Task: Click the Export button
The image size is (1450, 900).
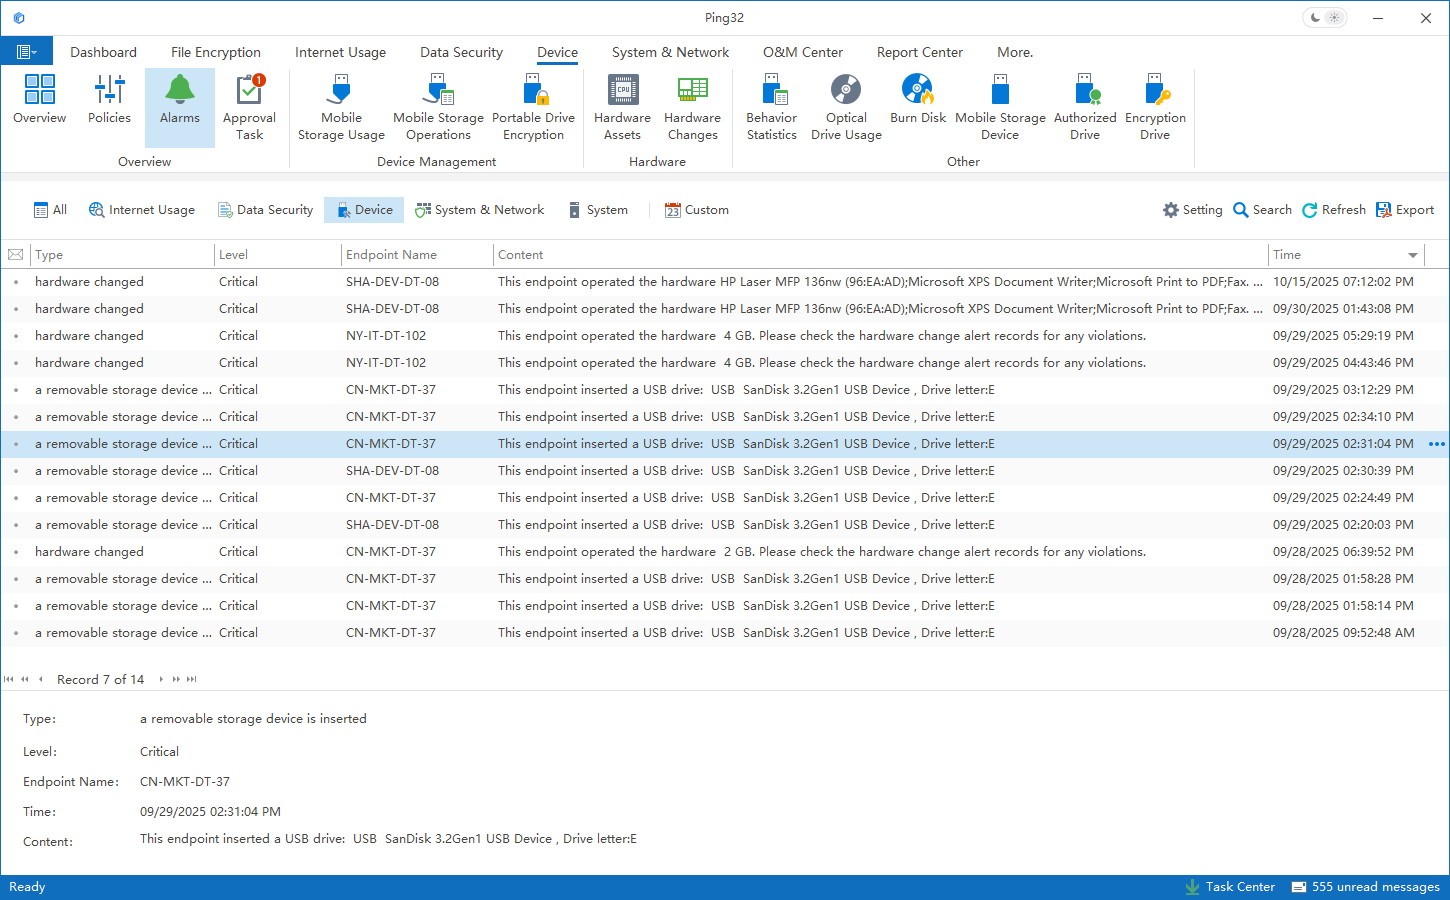Action: click(1404, 210)
